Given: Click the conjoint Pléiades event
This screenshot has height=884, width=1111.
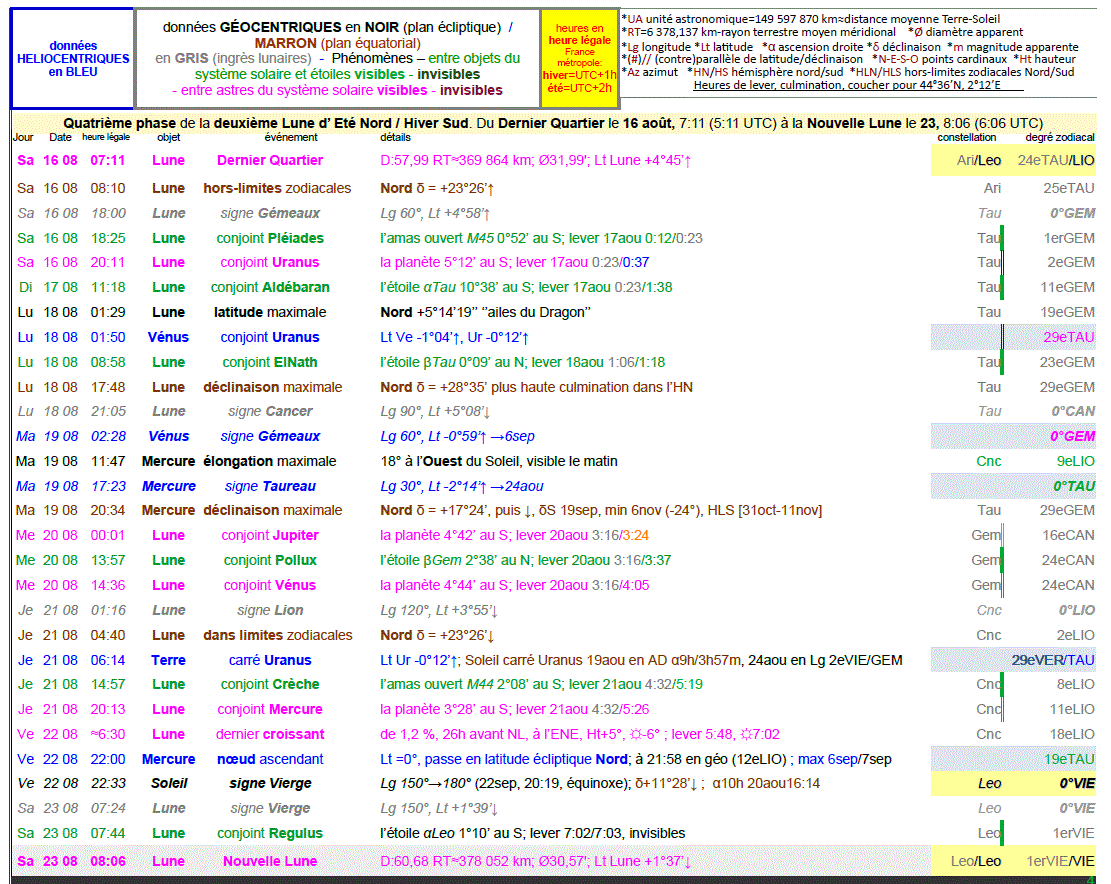Looking at the screenshot, I should [x=271, y=238].
